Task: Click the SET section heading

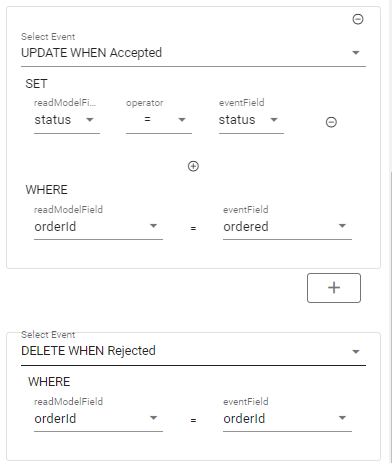Action: coord(36,84)
